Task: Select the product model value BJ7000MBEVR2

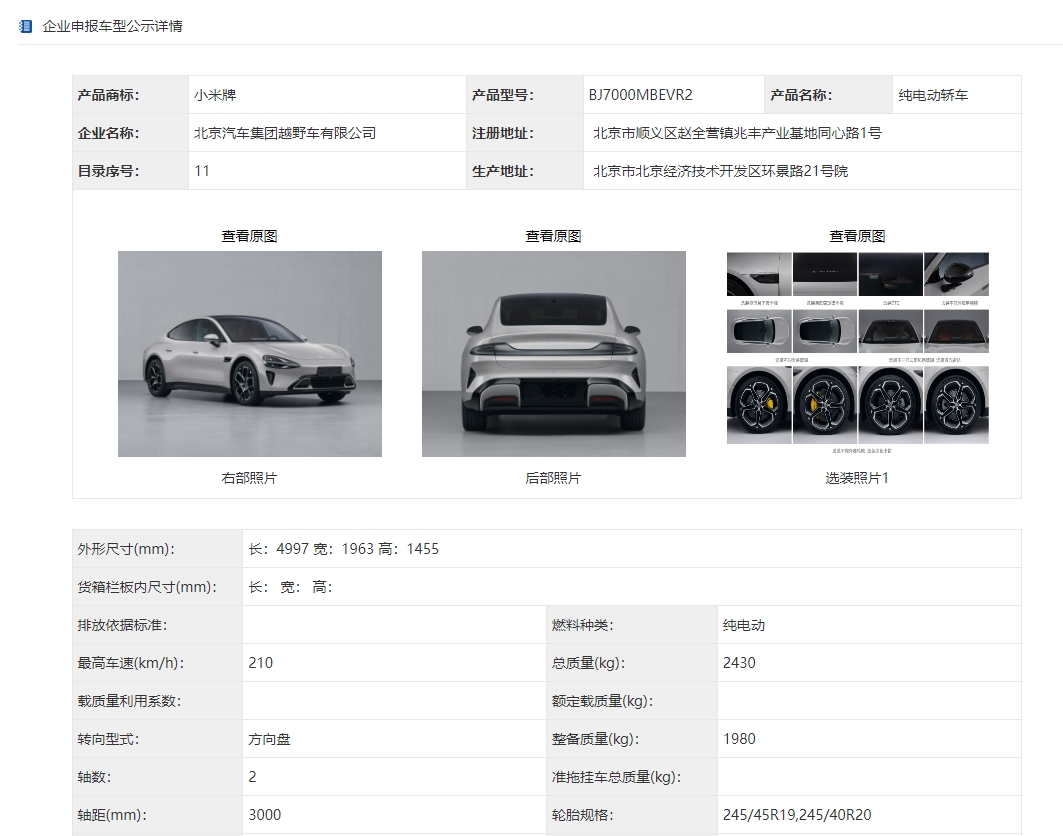Action: pyautogui.click(x=640, y=95)
